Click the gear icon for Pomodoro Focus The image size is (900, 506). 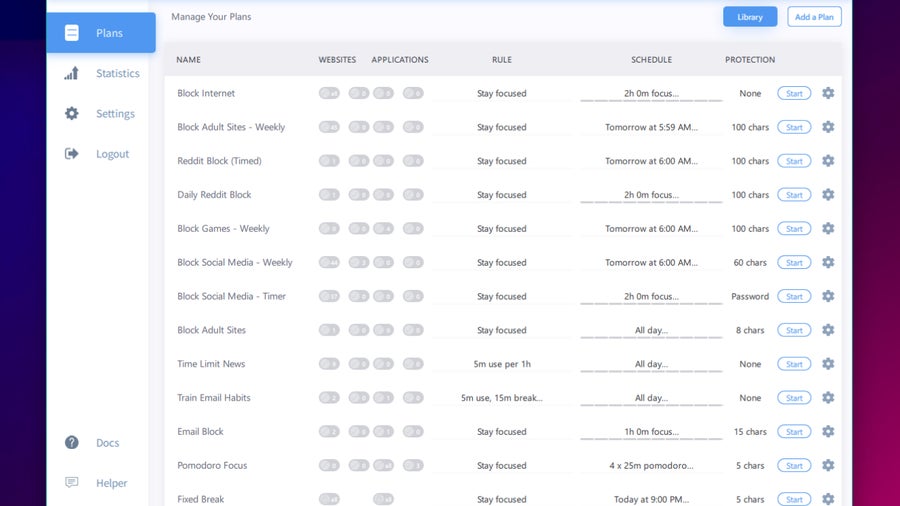point(828,465)
